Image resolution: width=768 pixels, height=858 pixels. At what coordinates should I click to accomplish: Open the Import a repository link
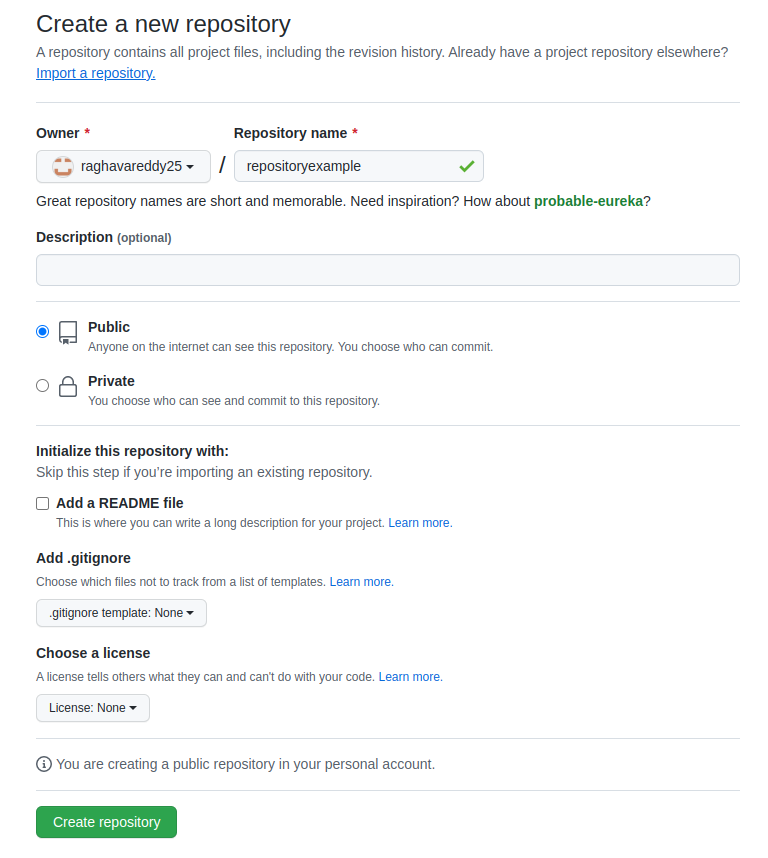tap(95, 73)
